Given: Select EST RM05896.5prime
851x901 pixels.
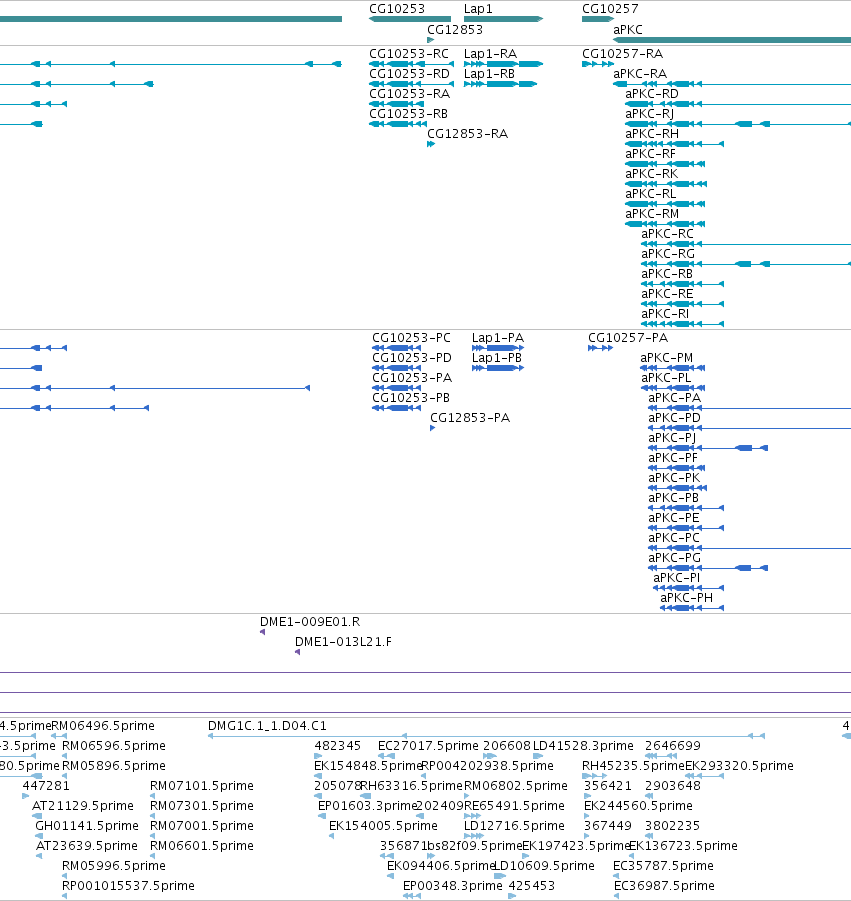Looking at the screenshot, I should click(114, 766).
